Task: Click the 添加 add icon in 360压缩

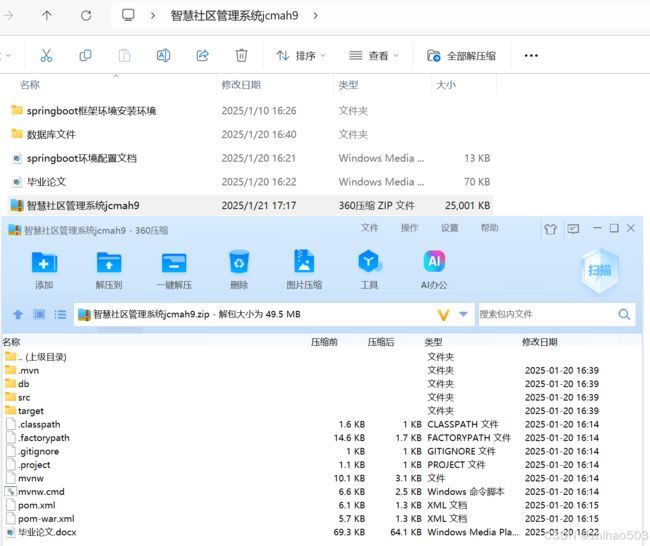Action: pos(44,269)
